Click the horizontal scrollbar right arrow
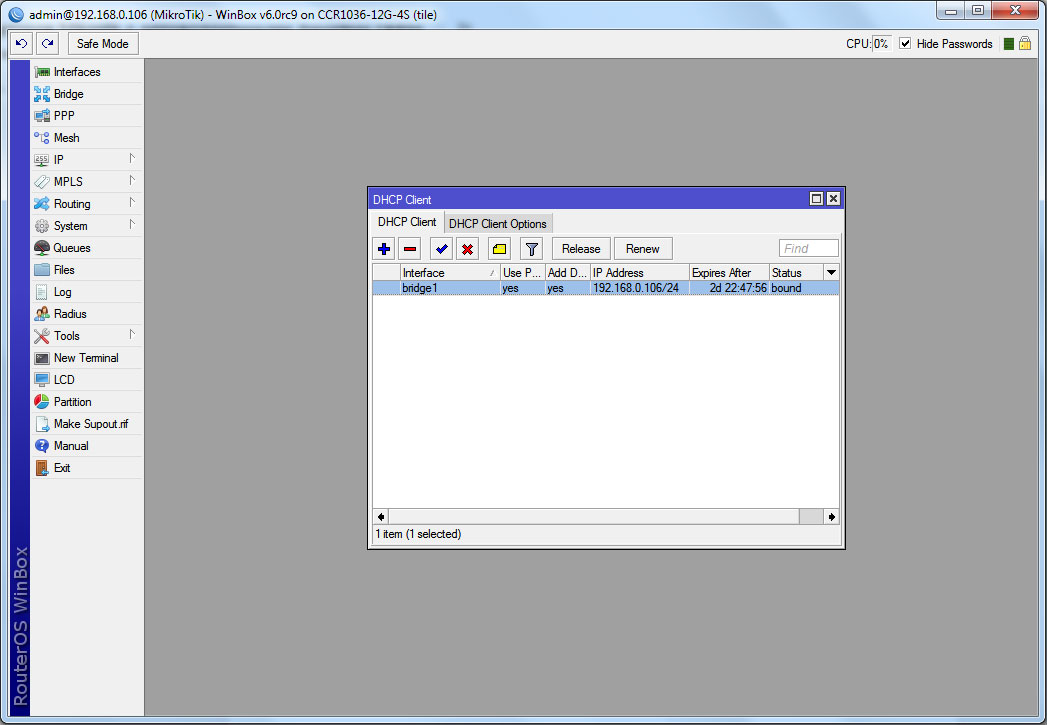This screenshot has width=1047, height=725. click(x=831, y=517)
